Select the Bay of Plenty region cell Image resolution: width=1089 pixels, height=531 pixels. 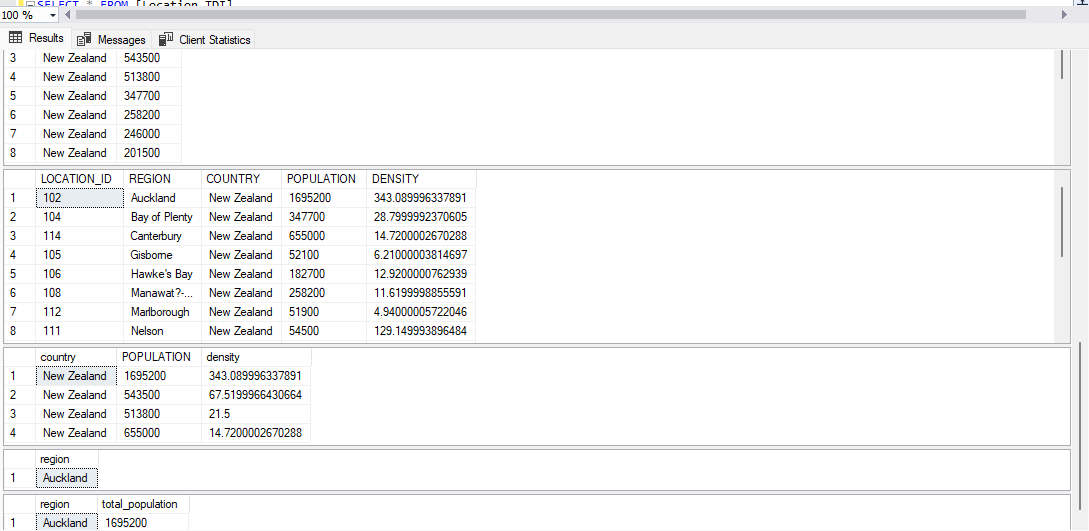click(x=163, y=217)
